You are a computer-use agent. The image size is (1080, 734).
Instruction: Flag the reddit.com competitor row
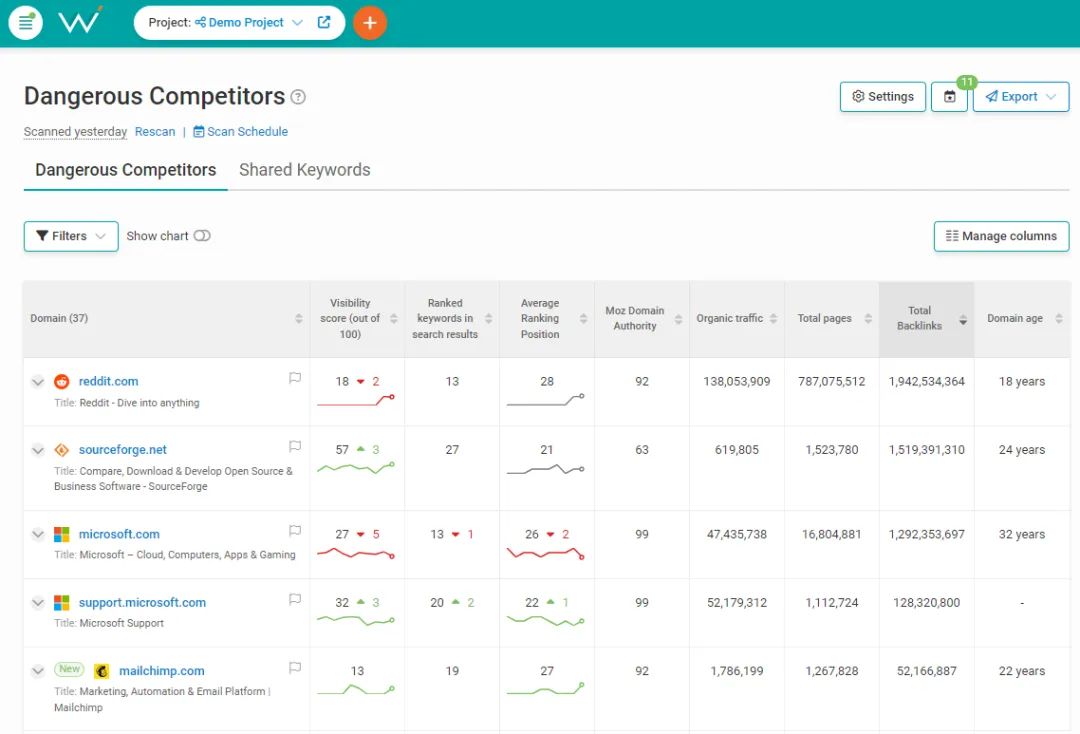pyautogui.click(x=295, y=379)
